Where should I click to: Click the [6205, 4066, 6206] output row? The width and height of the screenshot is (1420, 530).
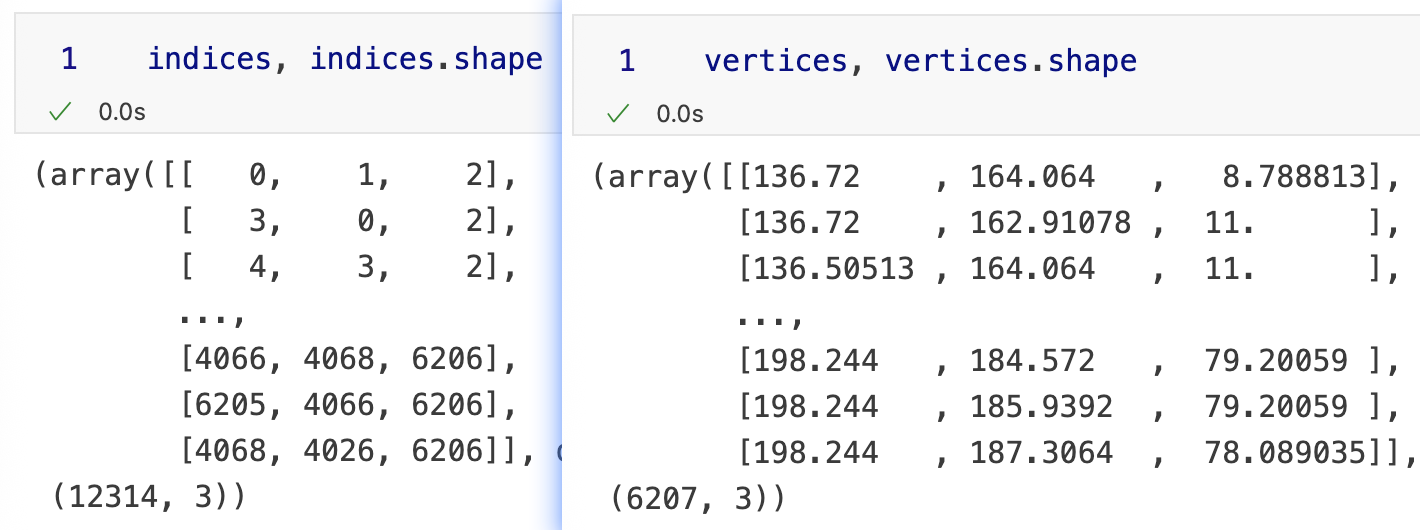pos(348,407)
